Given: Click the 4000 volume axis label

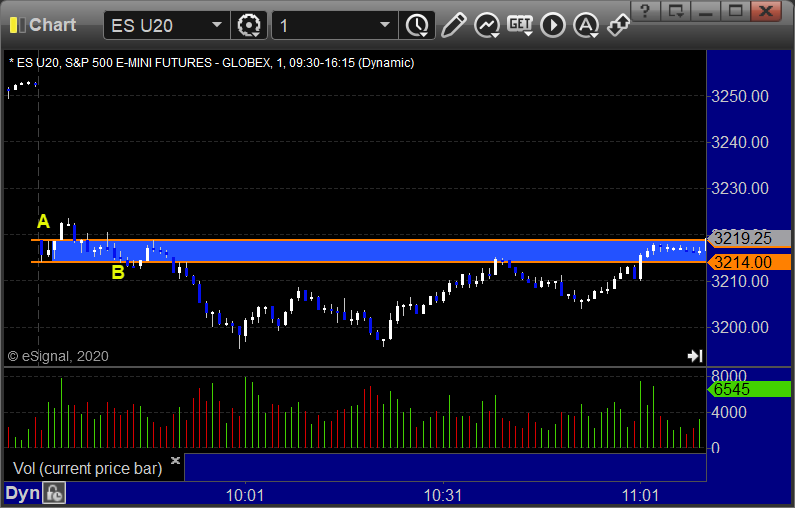Looking at the screenshot, I should click(x=729, y=412).
